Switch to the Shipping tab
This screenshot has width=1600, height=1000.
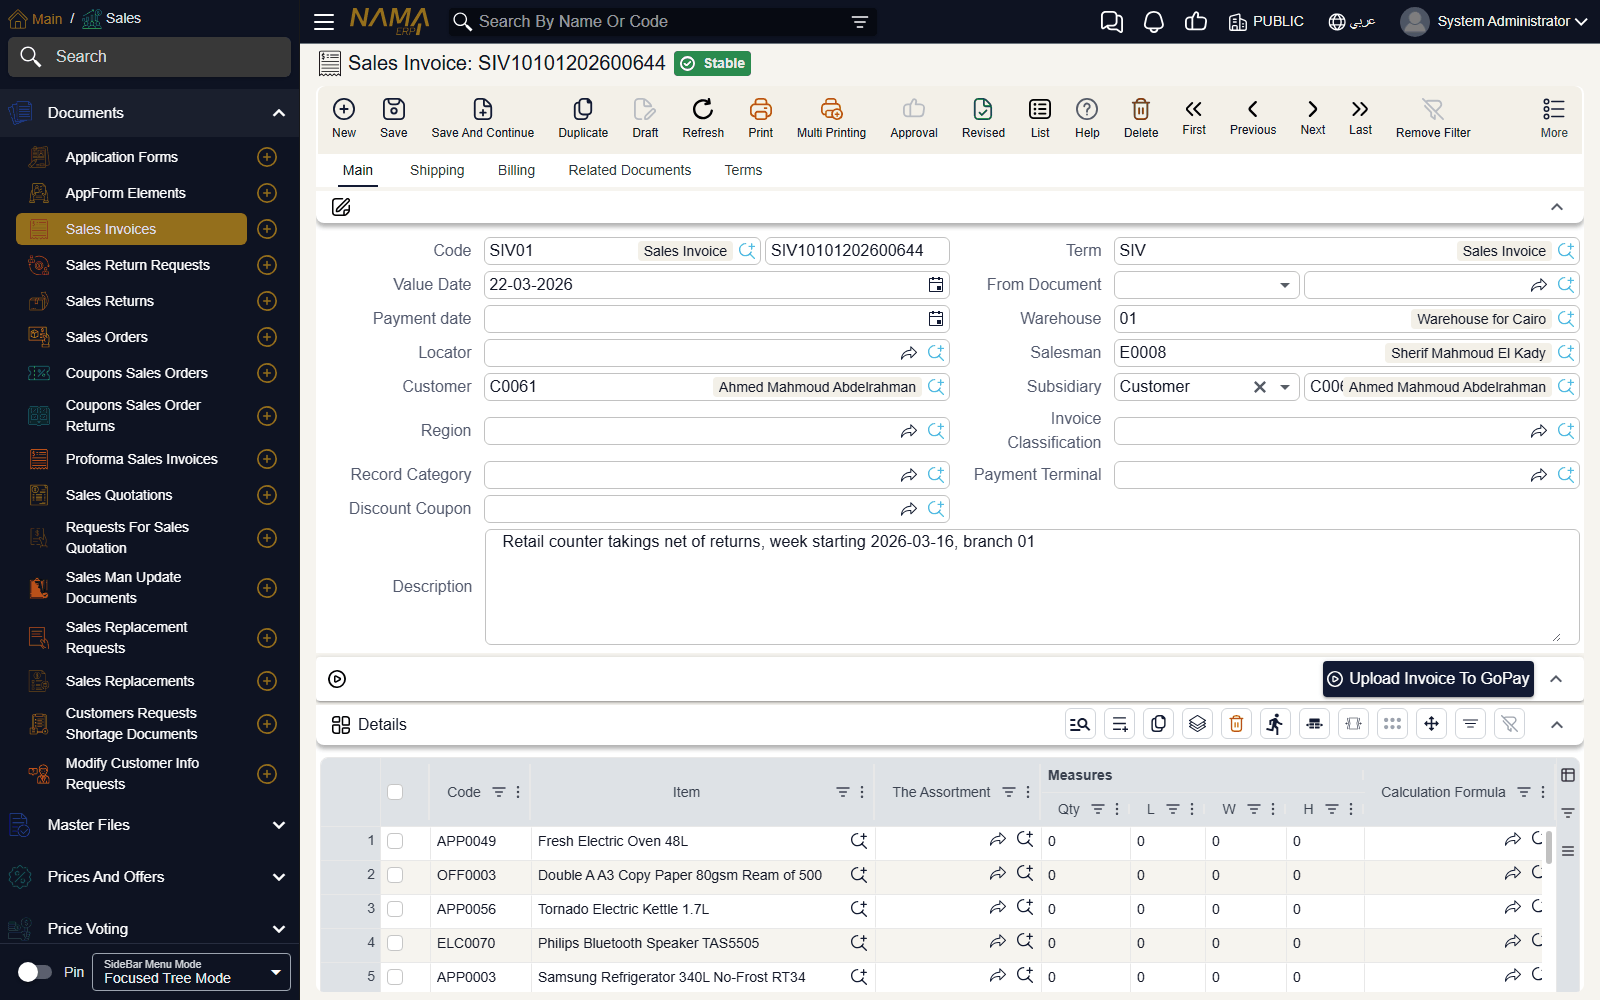click(437, 170)
